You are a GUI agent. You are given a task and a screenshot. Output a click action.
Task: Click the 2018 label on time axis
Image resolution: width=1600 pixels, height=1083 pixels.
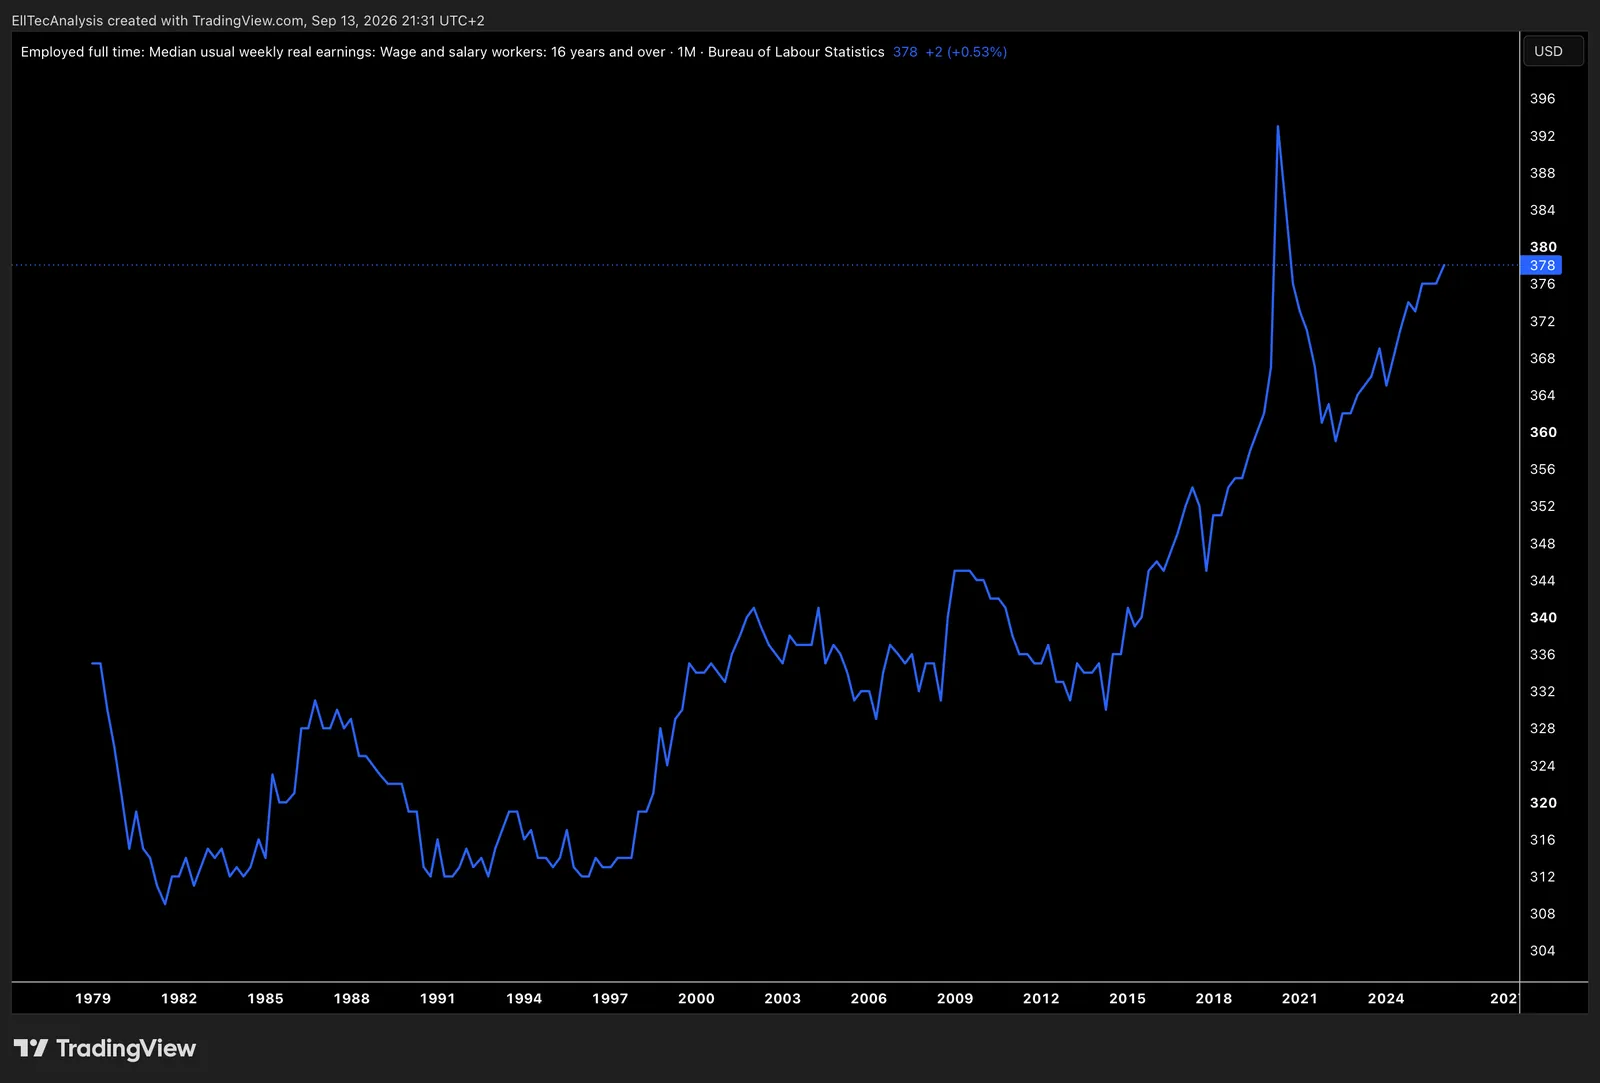click(1214, 998)
